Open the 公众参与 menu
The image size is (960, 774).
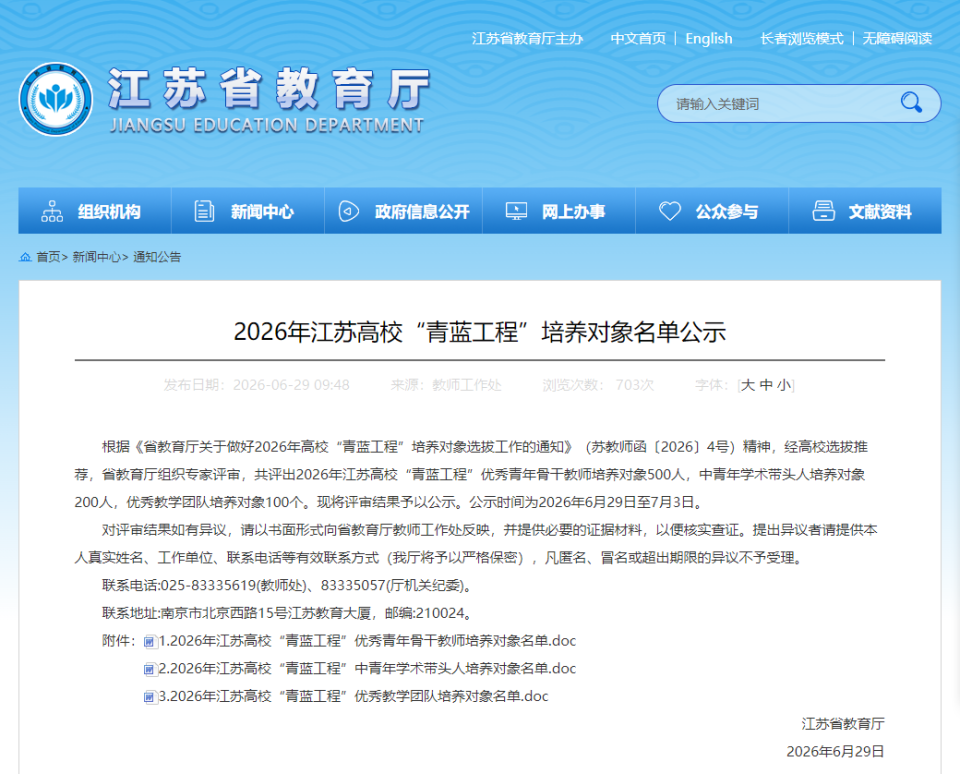712,211
